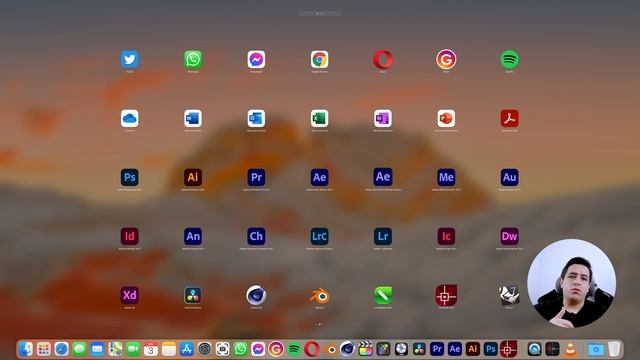Launch Blender from the Launchpad grid
Image resolution: width=640 pixels, height=360 pixels.
(319, 296)
